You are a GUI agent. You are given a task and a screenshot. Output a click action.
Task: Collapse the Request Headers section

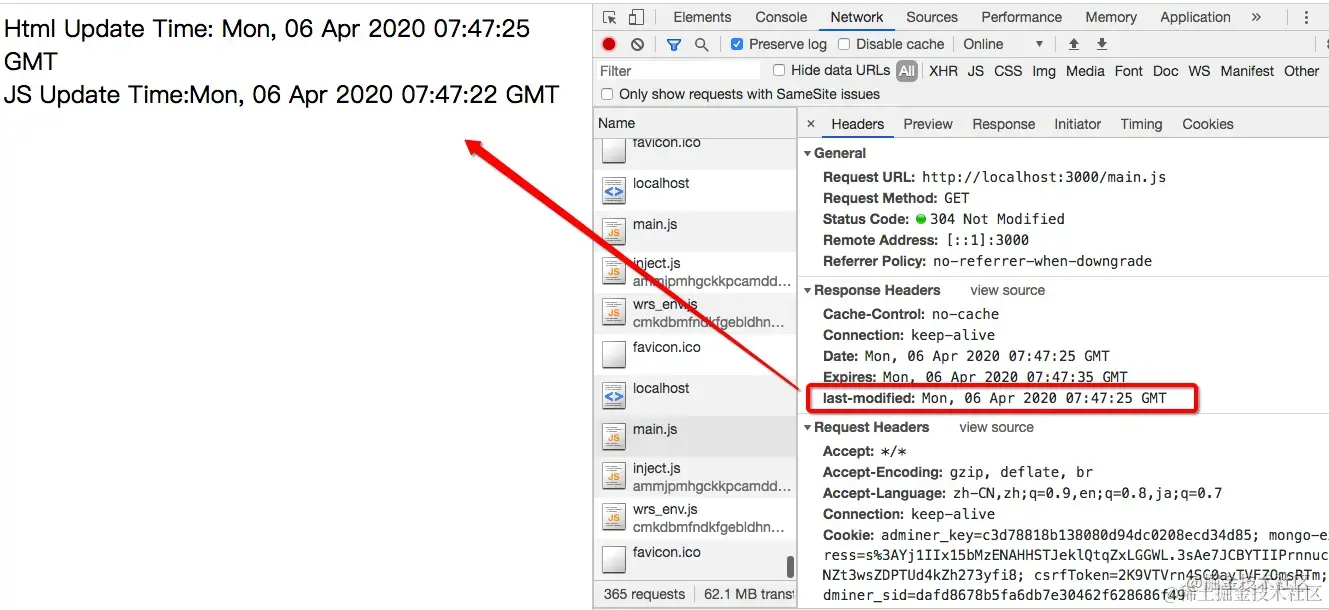(808, 428)
